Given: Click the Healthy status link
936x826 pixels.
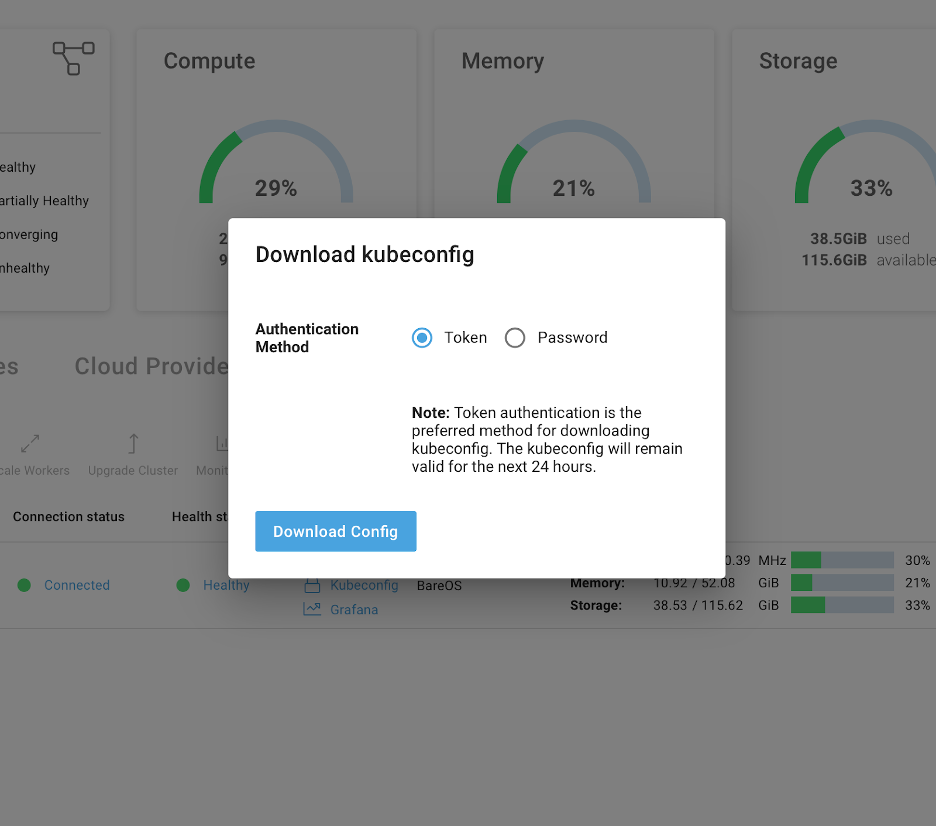Looking at the screenshot, I should 226,585.
